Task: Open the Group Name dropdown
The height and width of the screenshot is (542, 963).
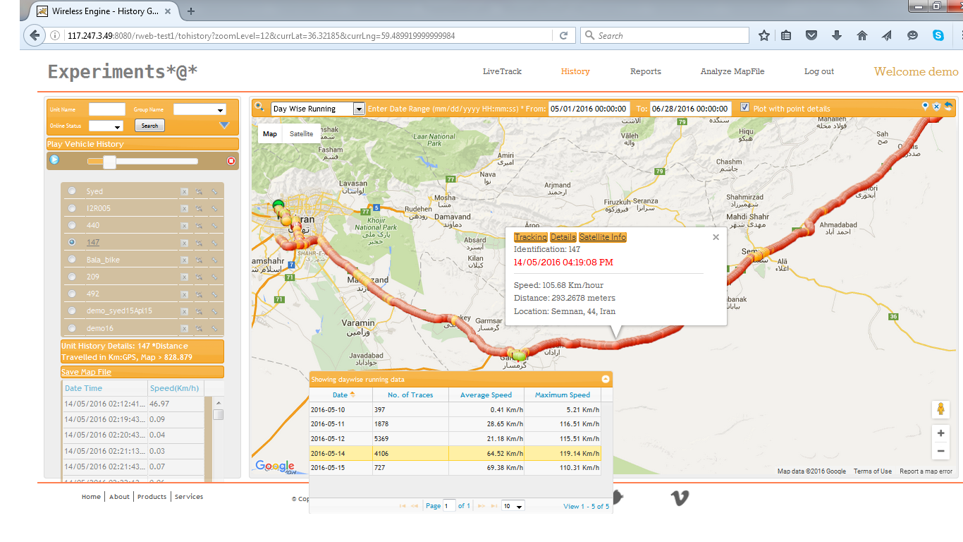Action: tap(200, 110)
